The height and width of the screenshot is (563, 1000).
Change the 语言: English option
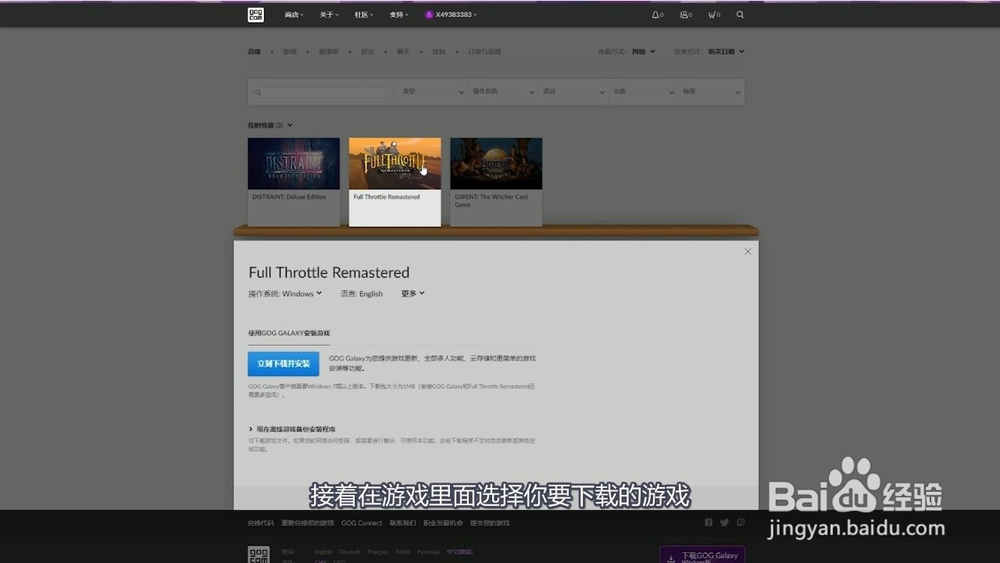(x=362, y=293)
